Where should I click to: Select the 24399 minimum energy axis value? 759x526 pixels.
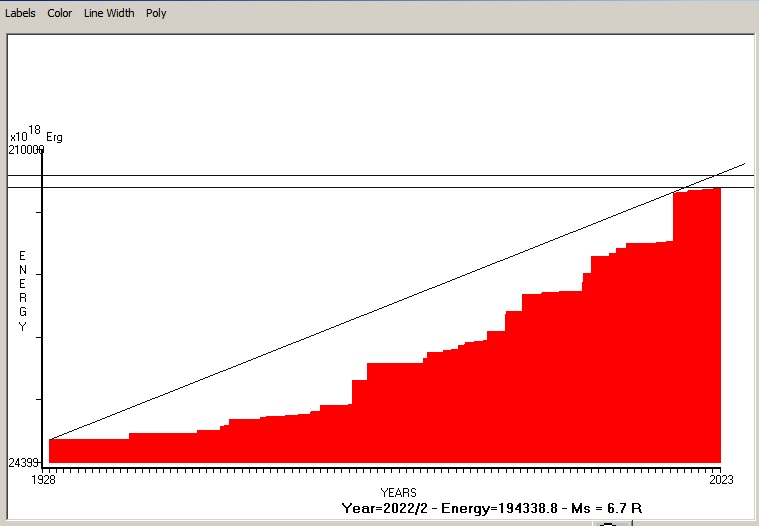click(25, 463)
